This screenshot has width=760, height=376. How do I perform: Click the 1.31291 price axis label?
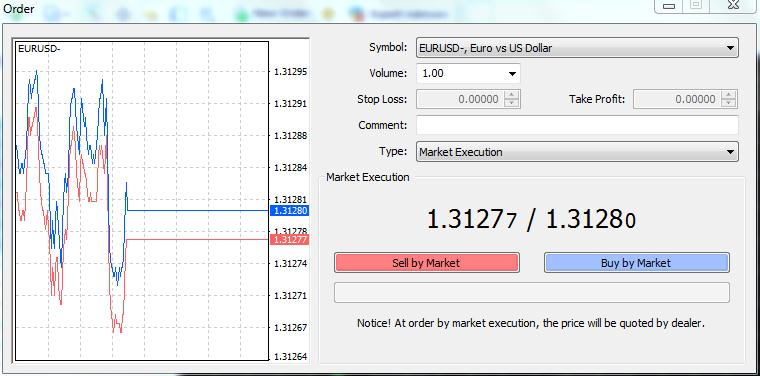(x=290, y=104)
